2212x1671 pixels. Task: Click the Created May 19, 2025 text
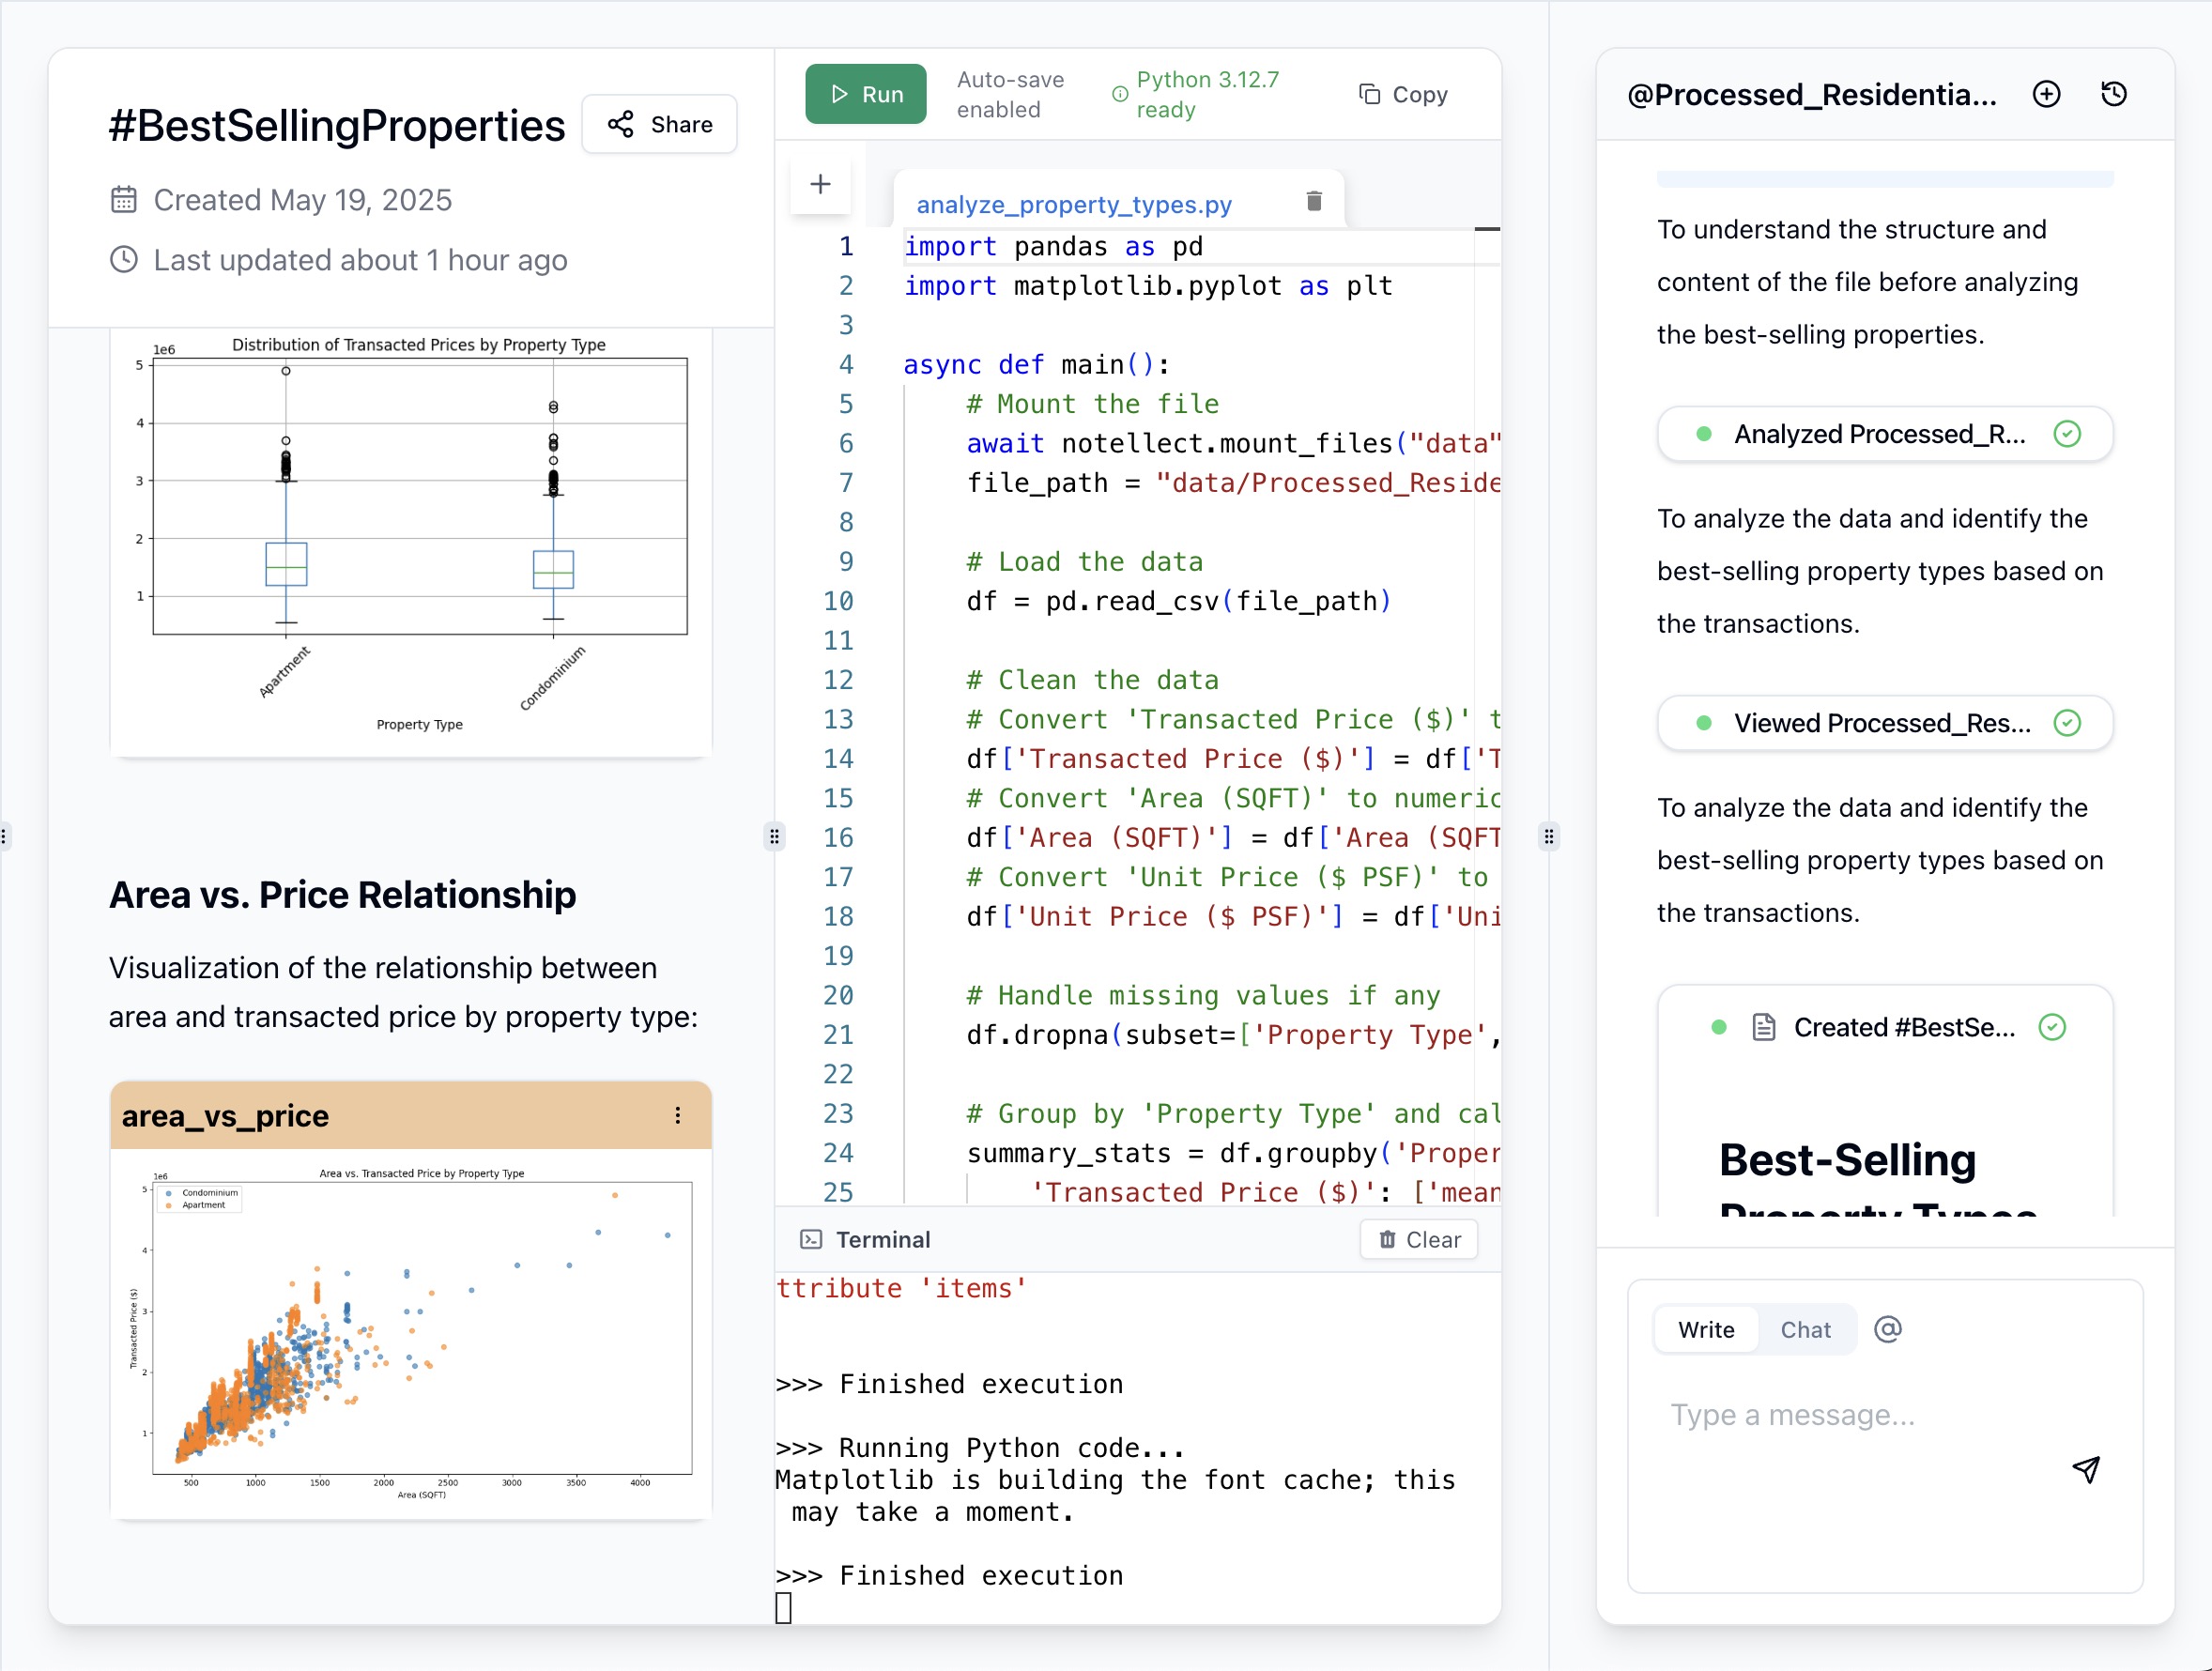coord(302,199)
